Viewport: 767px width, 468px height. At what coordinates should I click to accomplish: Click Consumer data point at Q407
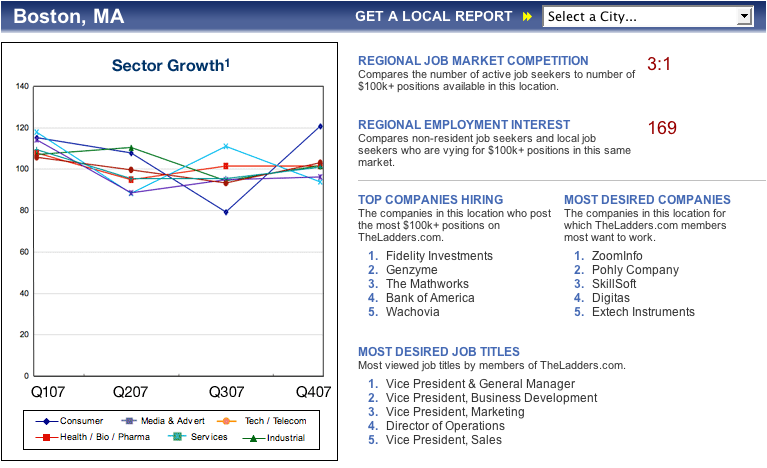pyautogui.click(x=320, y=126)
